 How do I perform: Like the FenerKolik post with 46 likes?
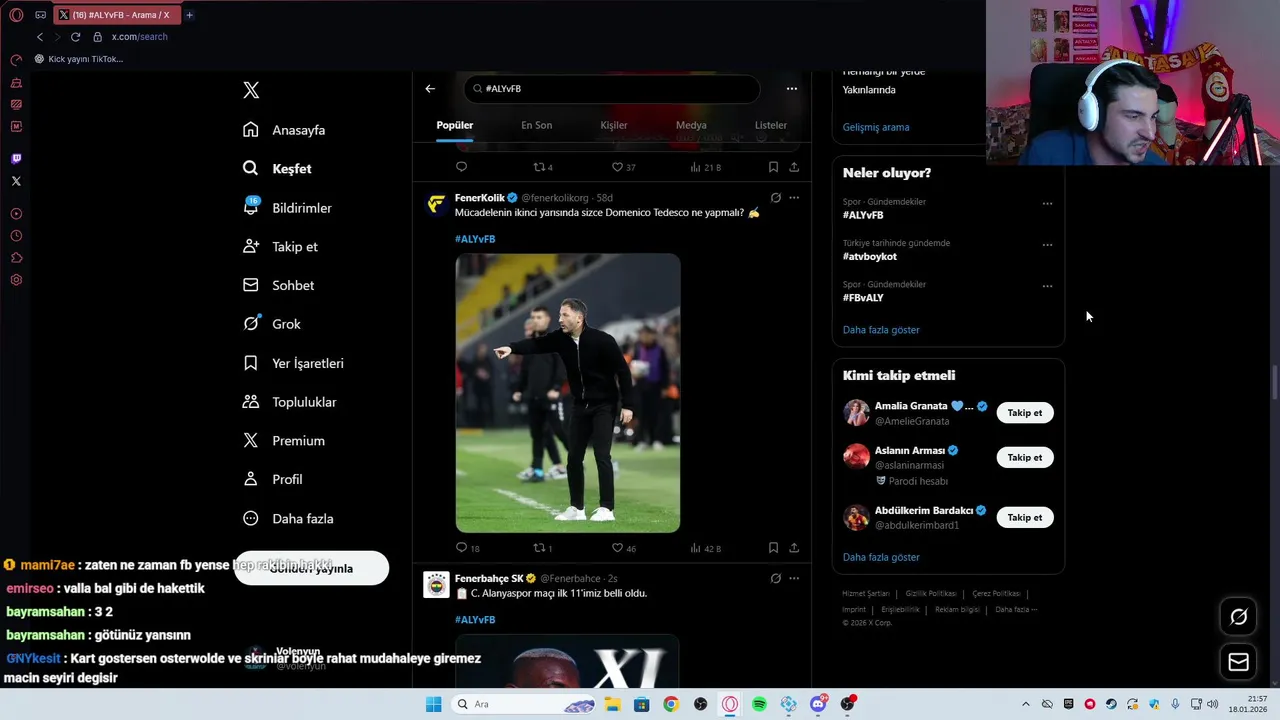click(624, 548)
